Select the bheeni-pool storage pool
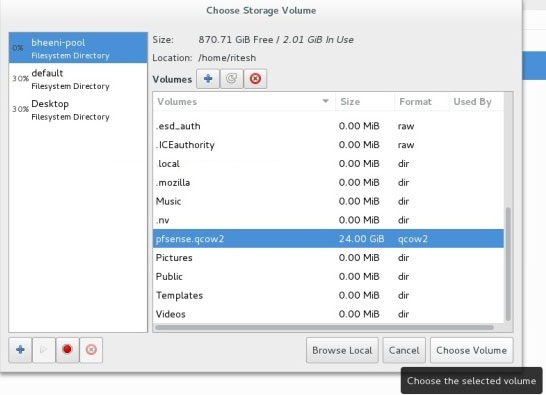This screenshot has width=546, height=395. coord(78,48)
